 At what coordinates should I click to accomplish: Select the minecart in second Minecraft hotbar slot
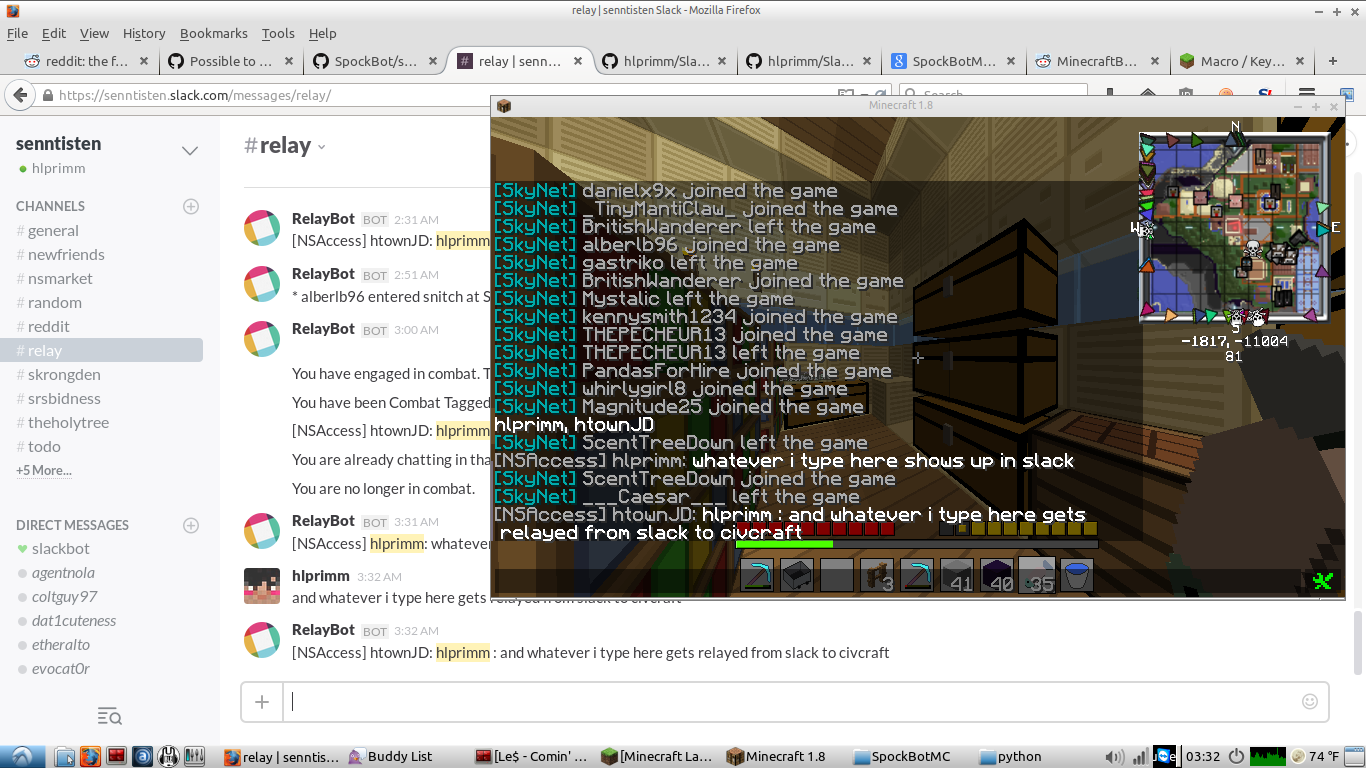tap(797, 576)
